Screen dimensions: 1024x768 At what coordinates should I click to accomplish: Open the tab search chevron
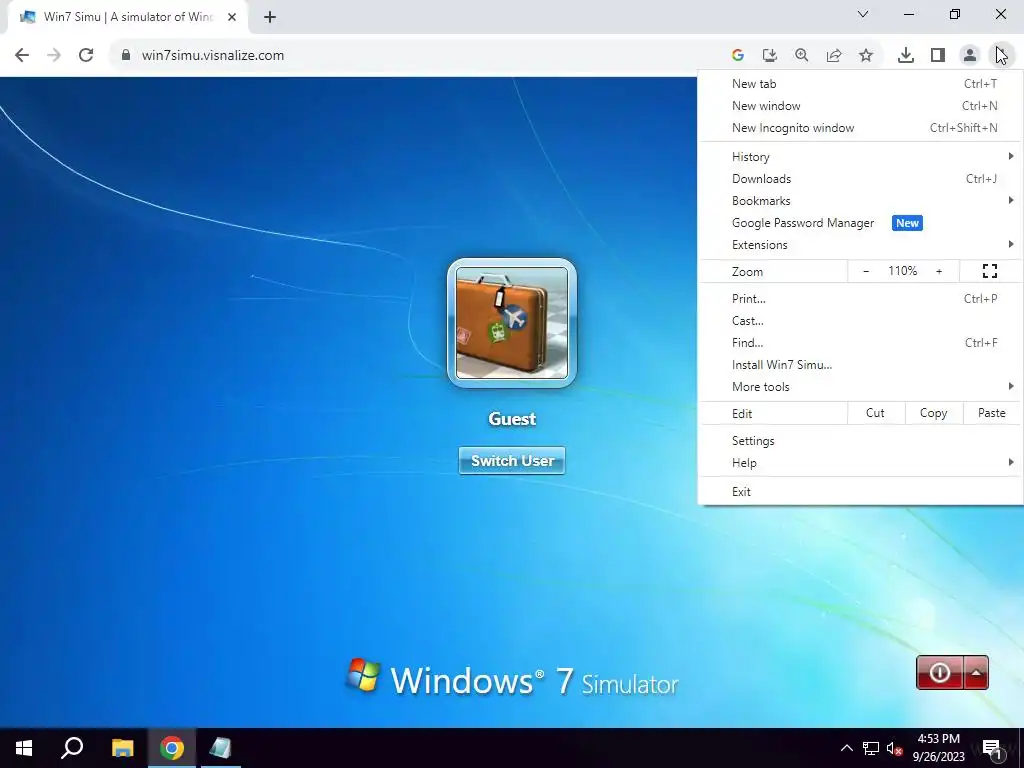pyautogui.click(x=863, y=14)
